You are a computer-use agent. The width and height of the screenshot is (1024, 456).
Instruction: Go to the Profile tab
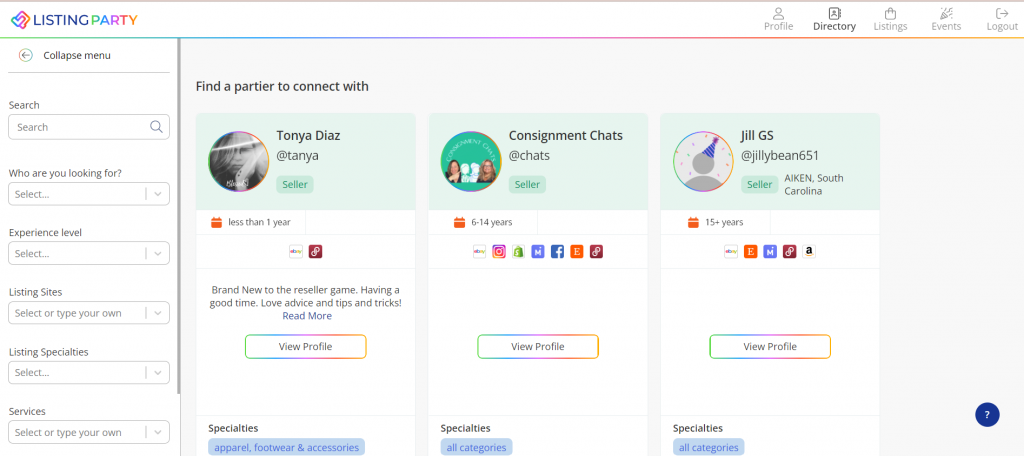click(778, 19)
